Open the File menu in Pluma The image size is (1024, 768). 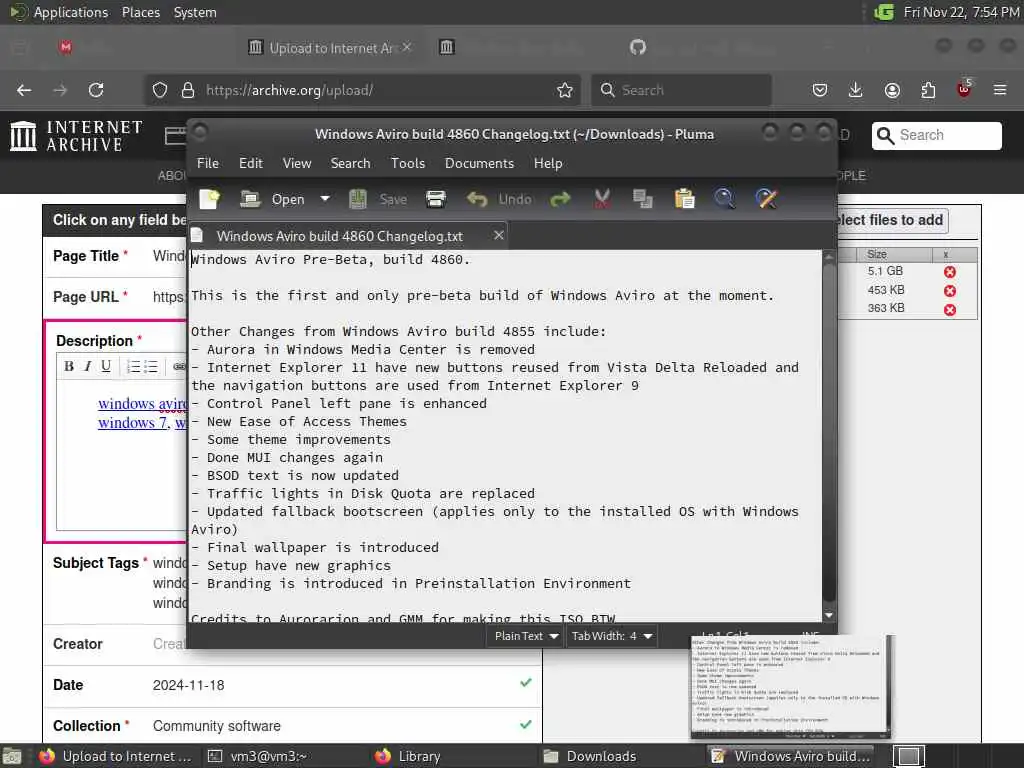point(208,163)
